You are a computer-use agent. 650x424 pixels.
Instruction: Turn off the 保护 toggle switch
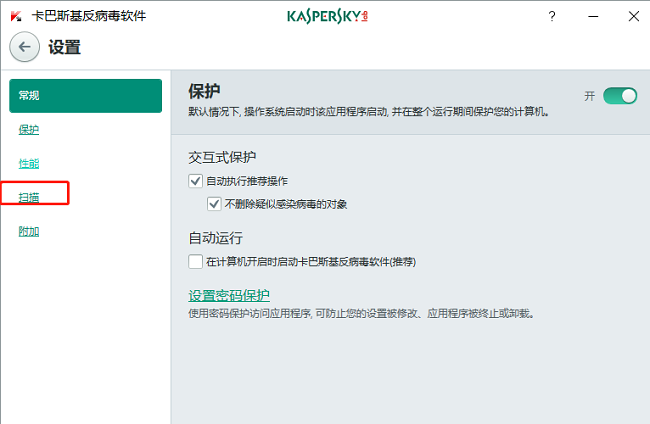(620, 96)
